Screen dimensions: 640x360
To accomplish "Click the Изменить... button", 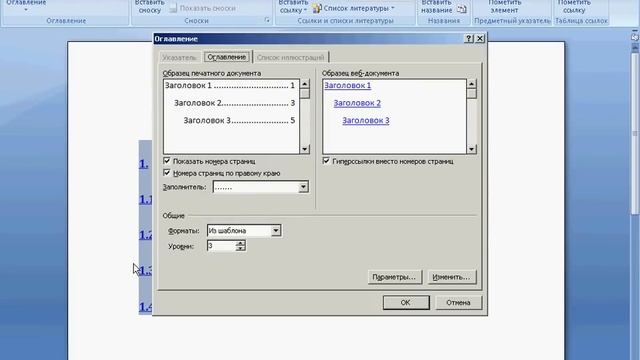I will pos(451,277).
